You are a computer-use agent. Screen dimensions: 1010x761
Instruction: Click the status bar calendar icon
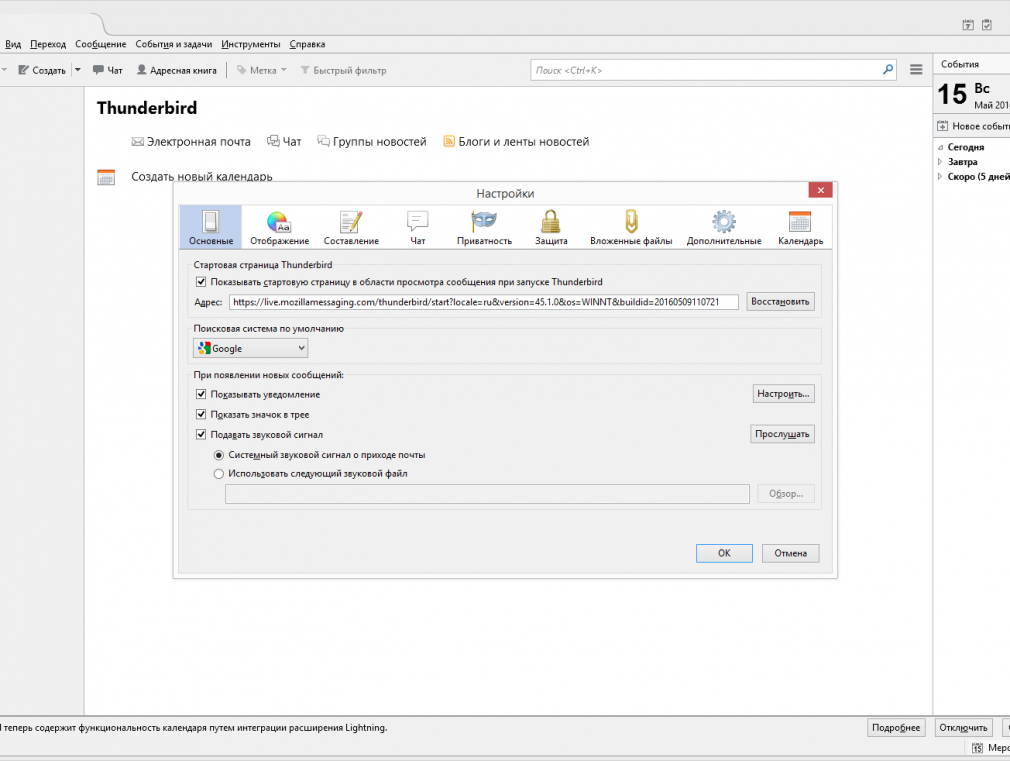click(977, 747)
